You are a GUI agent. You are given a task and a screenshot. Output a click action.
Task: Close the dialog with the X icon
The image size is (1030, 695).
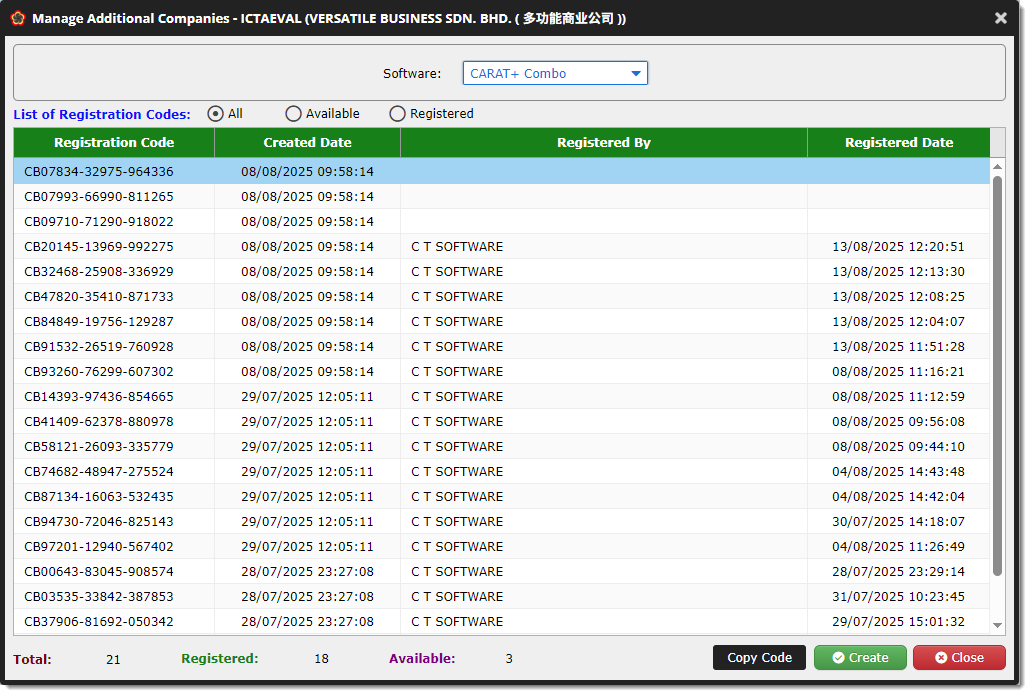tap(1000, 18)
